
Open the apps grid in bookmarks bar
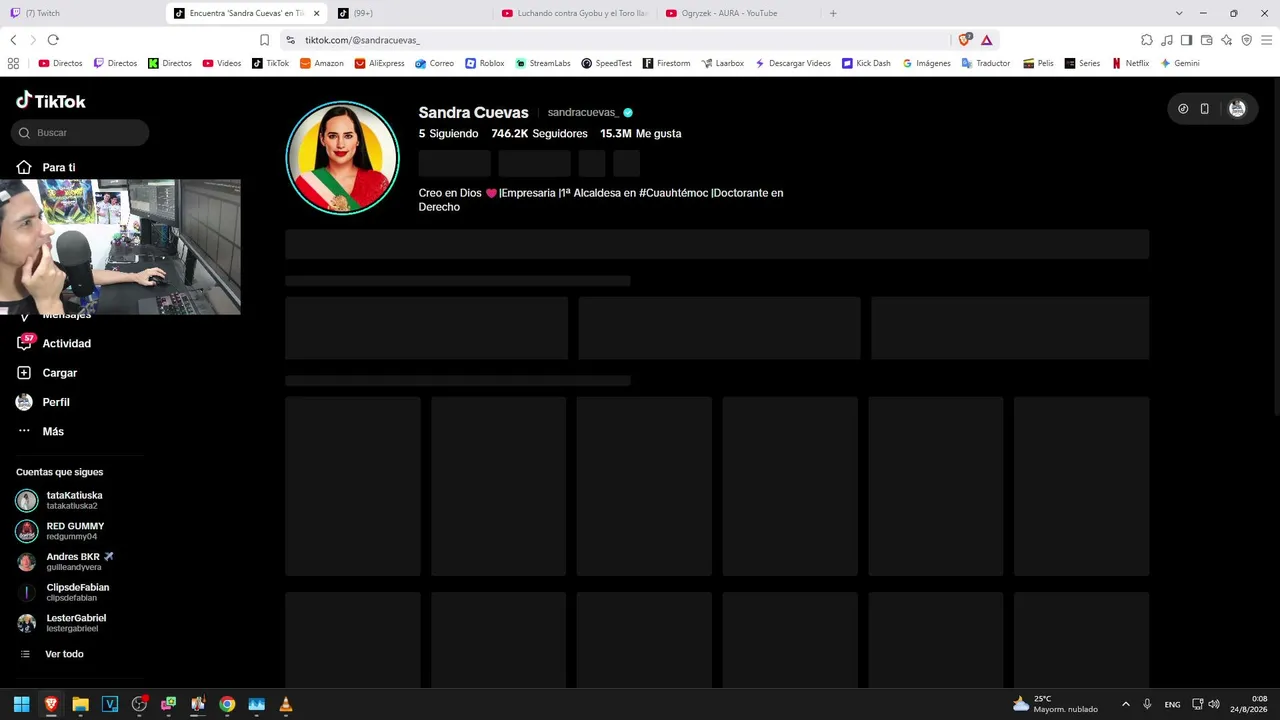click(13, 63)
